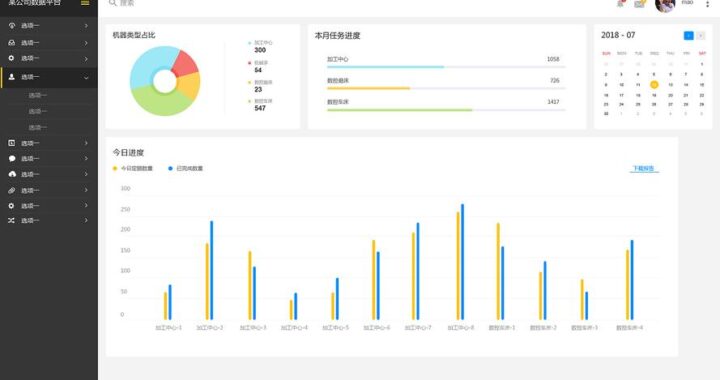Click the grey calendar next-month button
The height and width of the screenshot is (380, 720).
(700, 35)
